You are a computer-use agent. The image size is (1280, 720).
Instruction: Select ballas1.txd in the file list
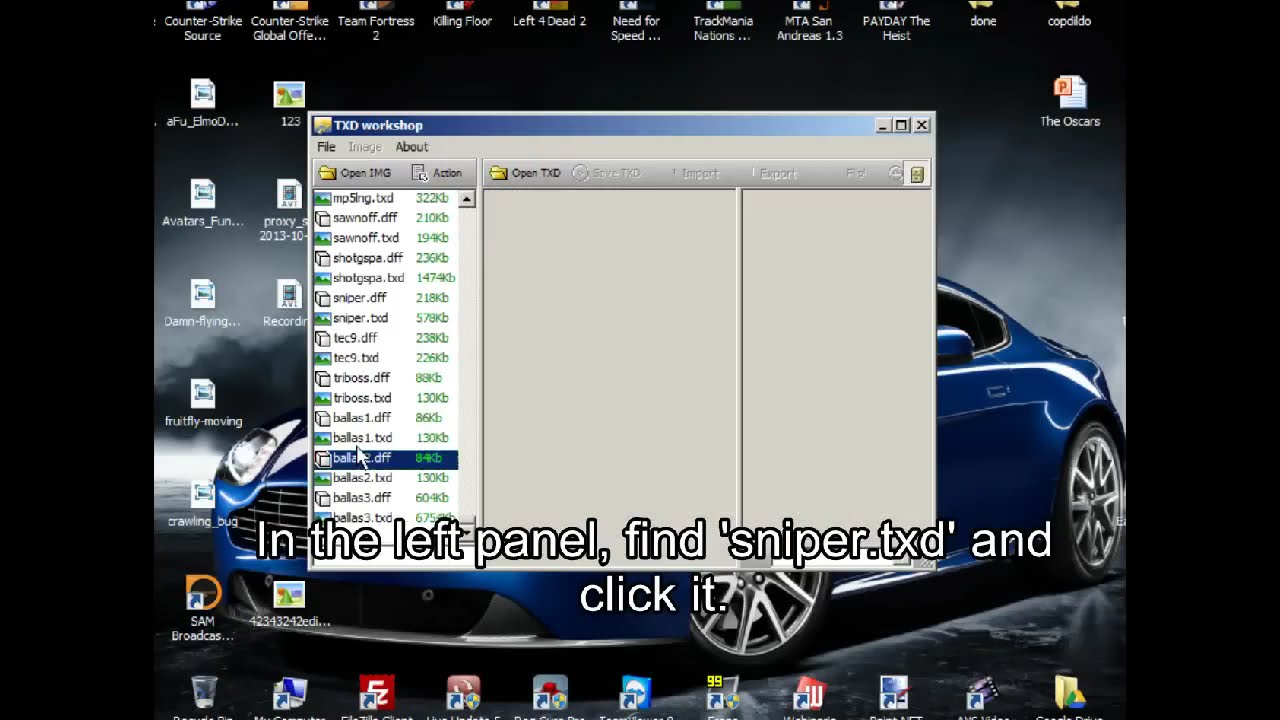[386, 438]
